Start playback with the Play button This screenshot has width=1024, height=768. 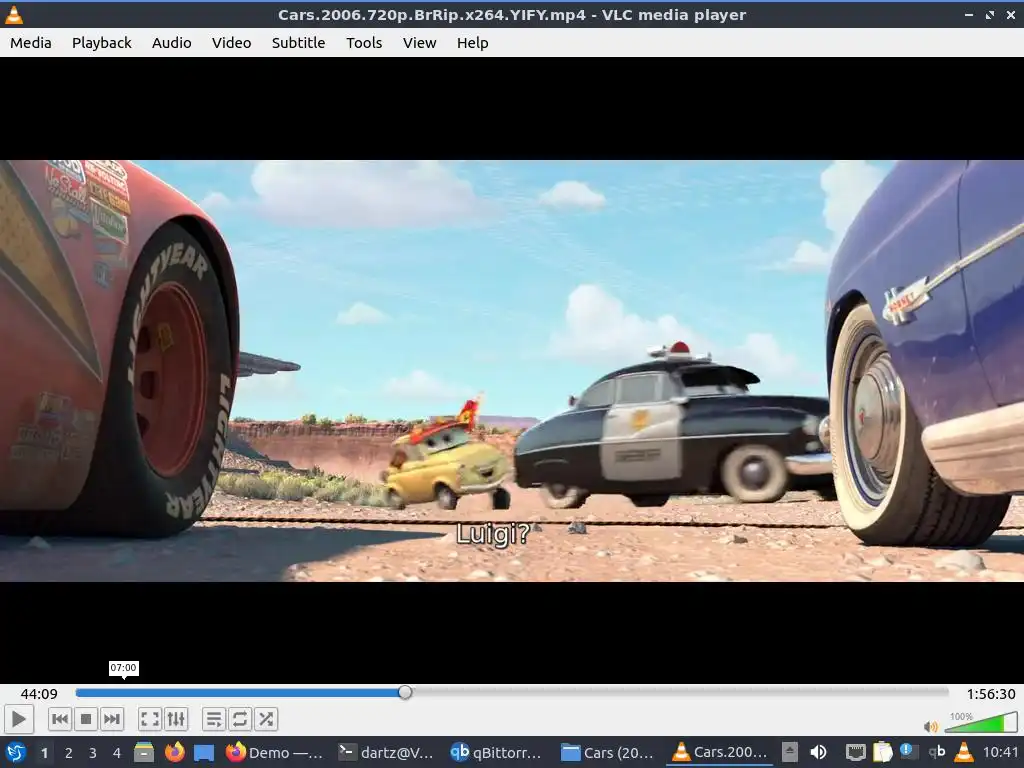point(18,719)
